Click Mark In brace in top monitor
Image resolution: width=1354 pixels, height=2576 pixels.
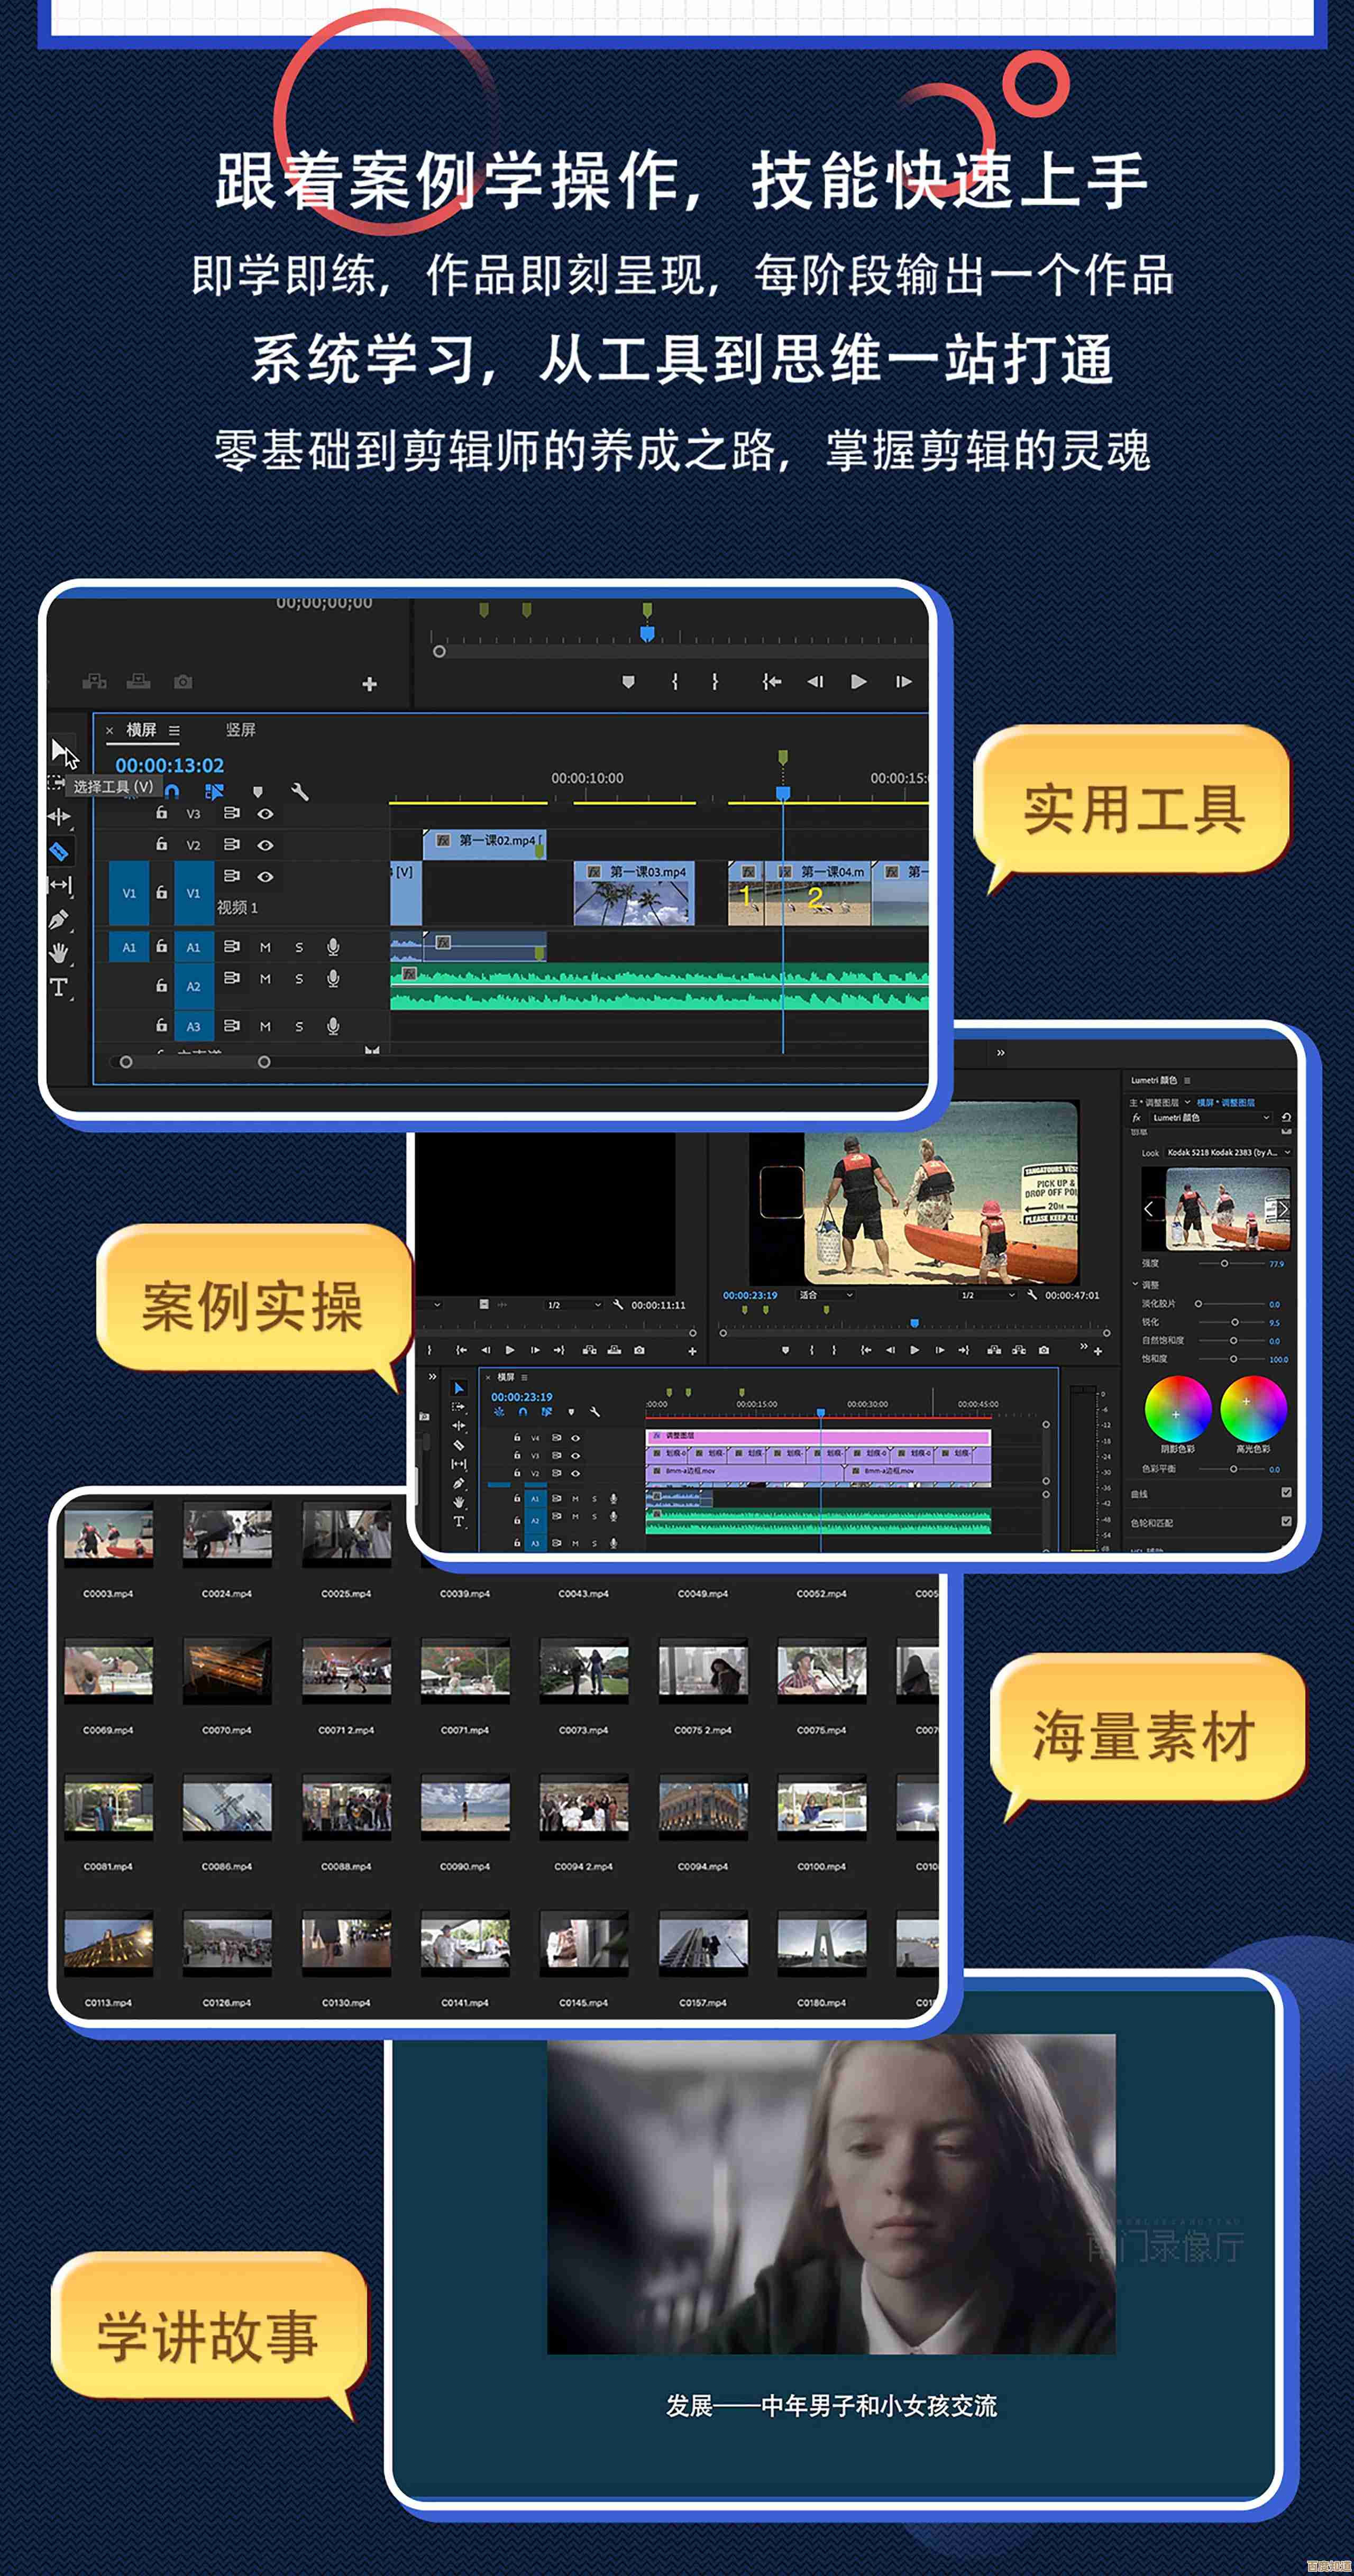(x=675, y=682)
